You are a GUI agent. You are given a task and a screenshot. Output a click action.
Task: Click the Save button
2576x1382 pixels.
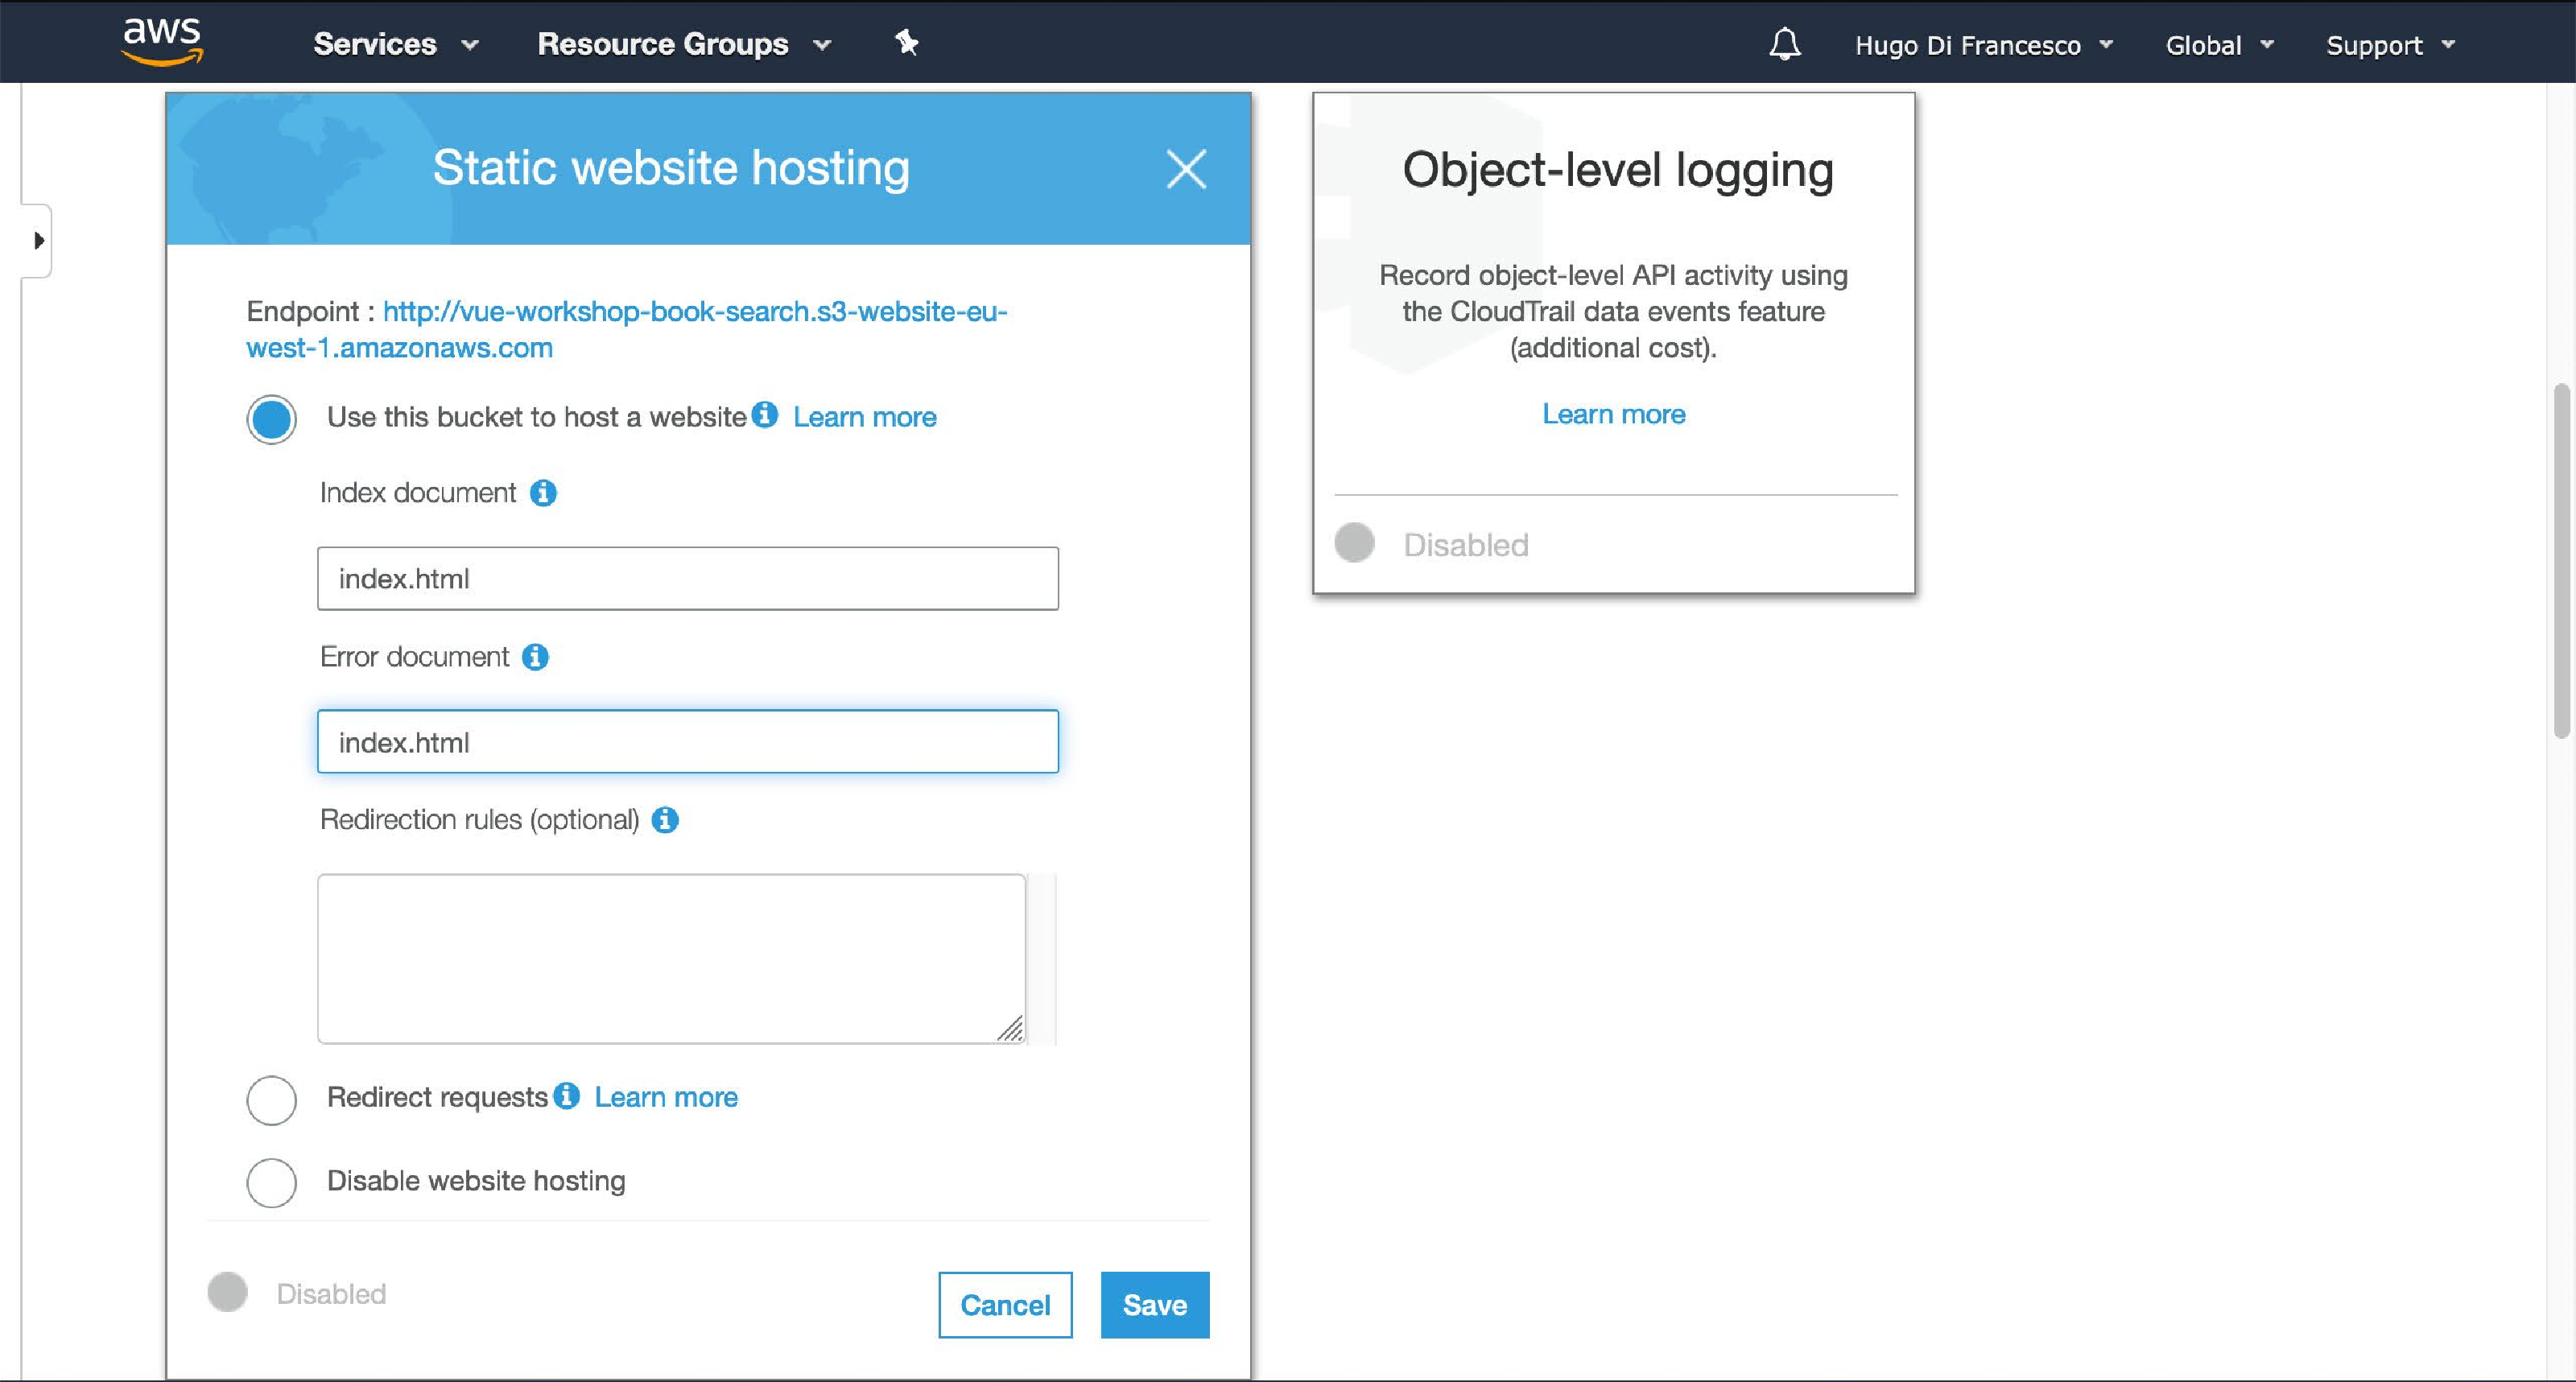point(1155,1305)
